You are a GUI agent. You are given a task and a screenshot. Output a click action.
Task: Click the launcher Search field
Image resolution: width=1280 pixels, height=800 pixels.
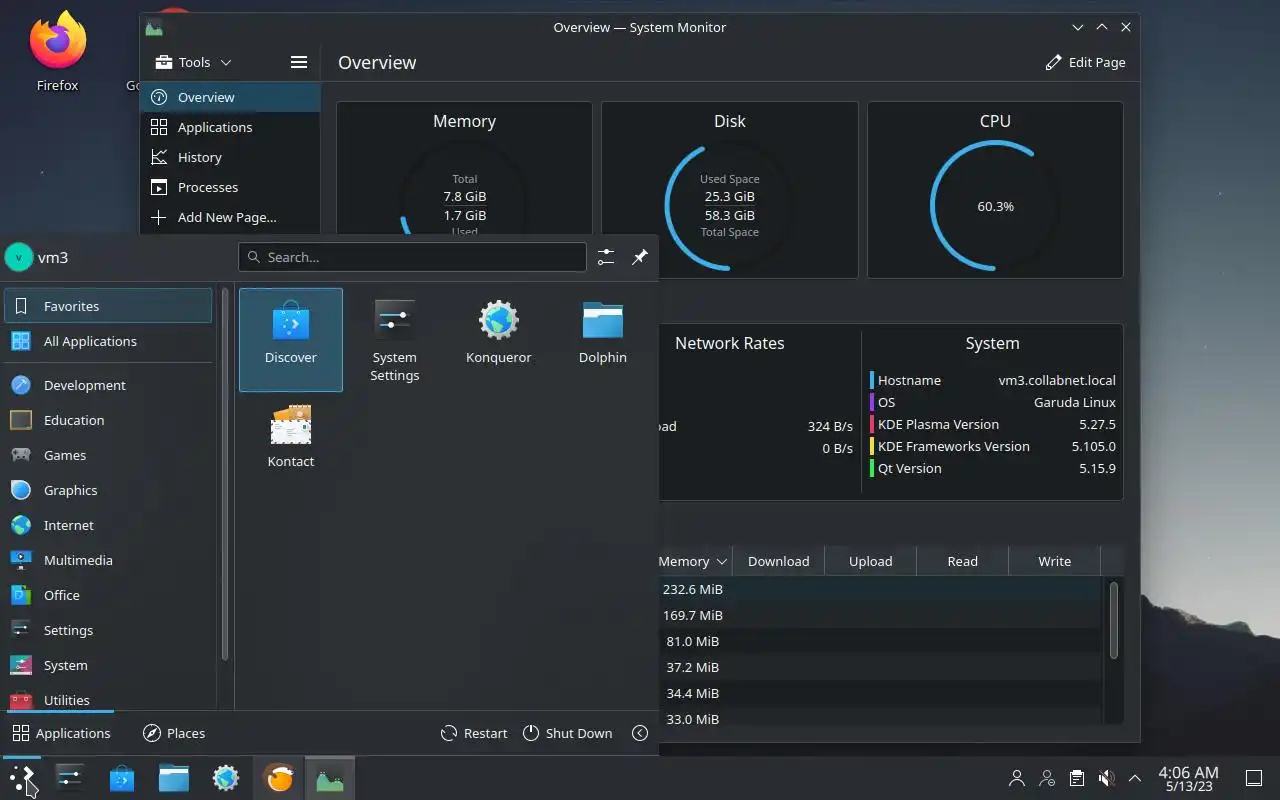point(412,257)
